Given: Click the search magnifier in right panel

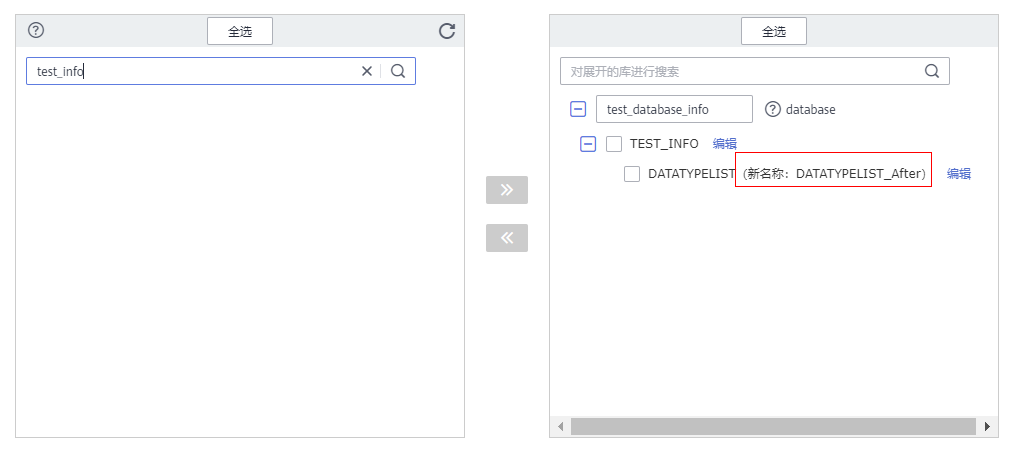Looking at the screenshot, I should point(932,71).
